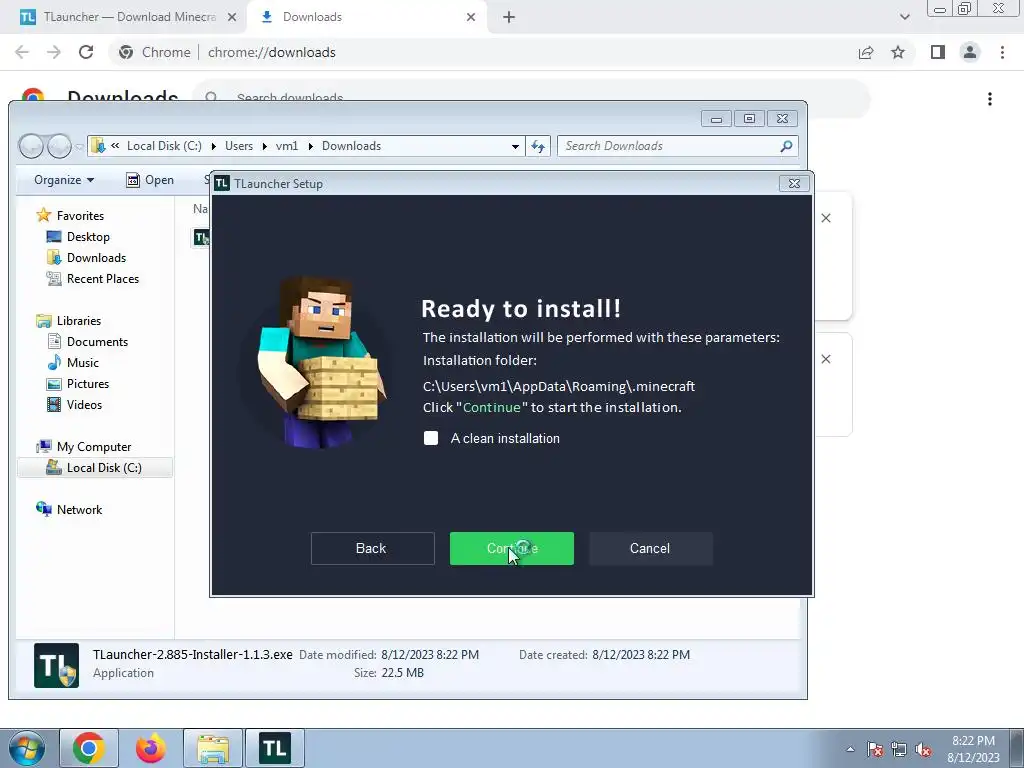Viewport: 1024px width, 768px height.
Task: Go forward in Chrome history
Action: 54,52
